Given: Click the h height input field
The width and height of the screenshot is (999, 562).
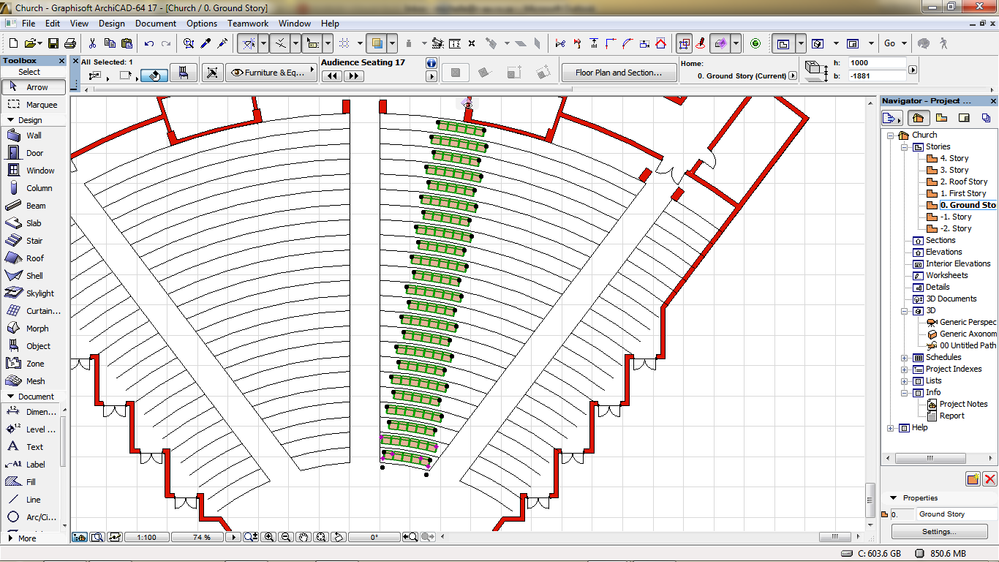Looking at the screenshot, I should coord(876,63).
